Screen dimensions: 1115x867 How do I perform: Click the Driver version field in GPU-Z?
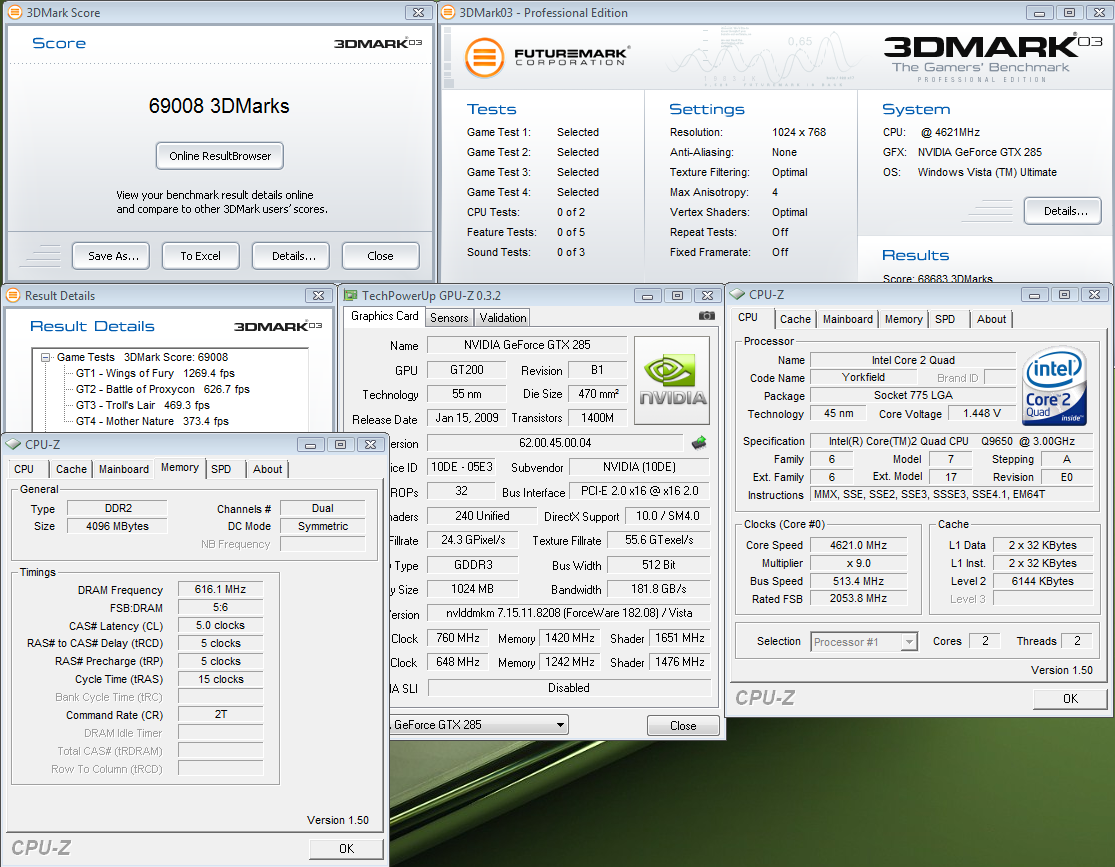[569, 613]
